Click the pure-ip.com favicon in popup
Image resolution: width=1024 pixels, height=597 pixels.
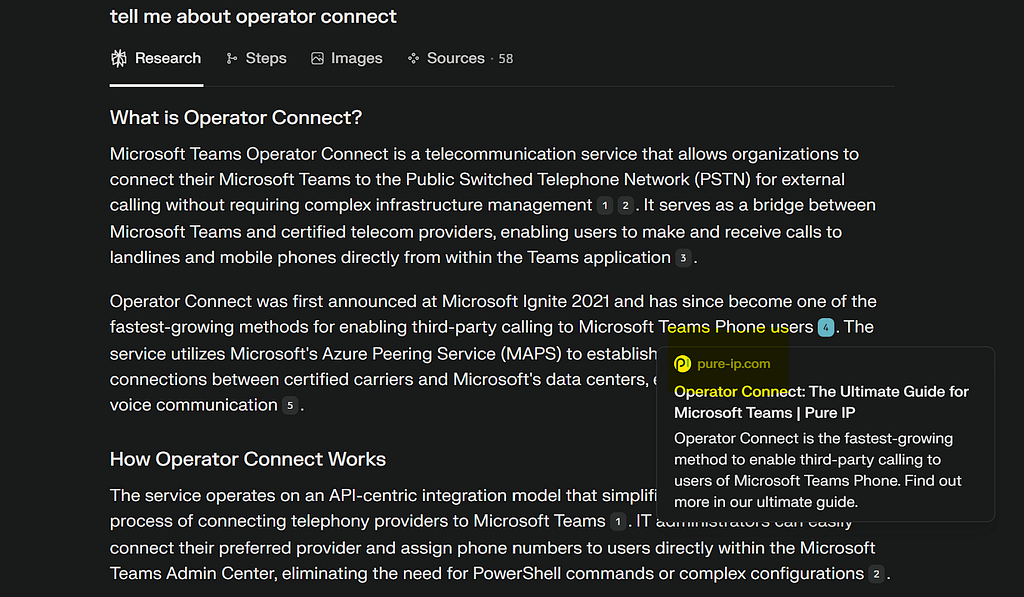682,364
